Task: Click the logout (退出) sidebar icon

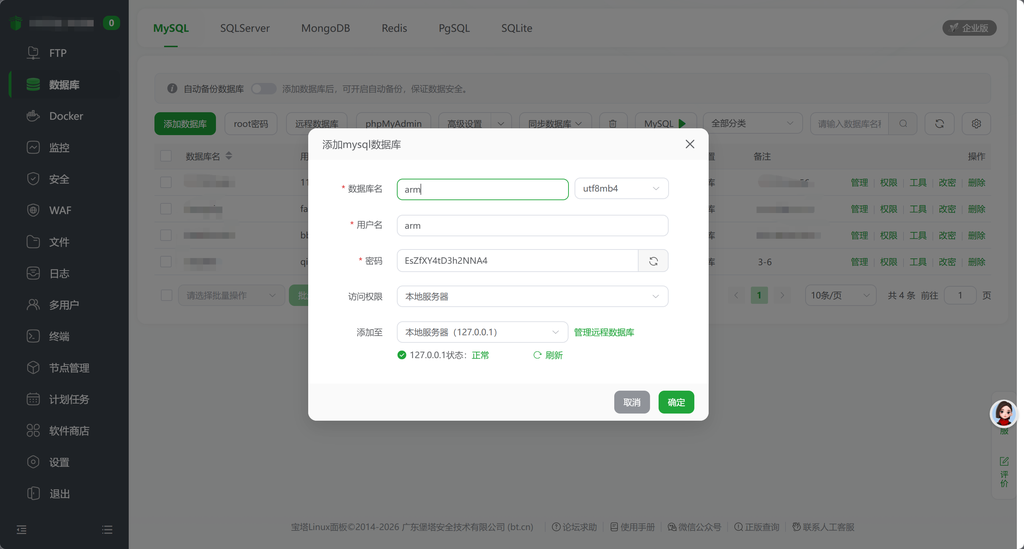Action: (33, 494)
